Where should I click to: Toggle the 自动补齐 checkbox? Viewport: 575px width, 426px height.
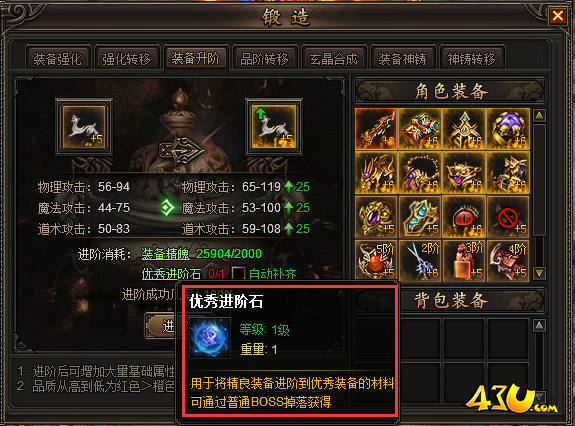point(238,273)
